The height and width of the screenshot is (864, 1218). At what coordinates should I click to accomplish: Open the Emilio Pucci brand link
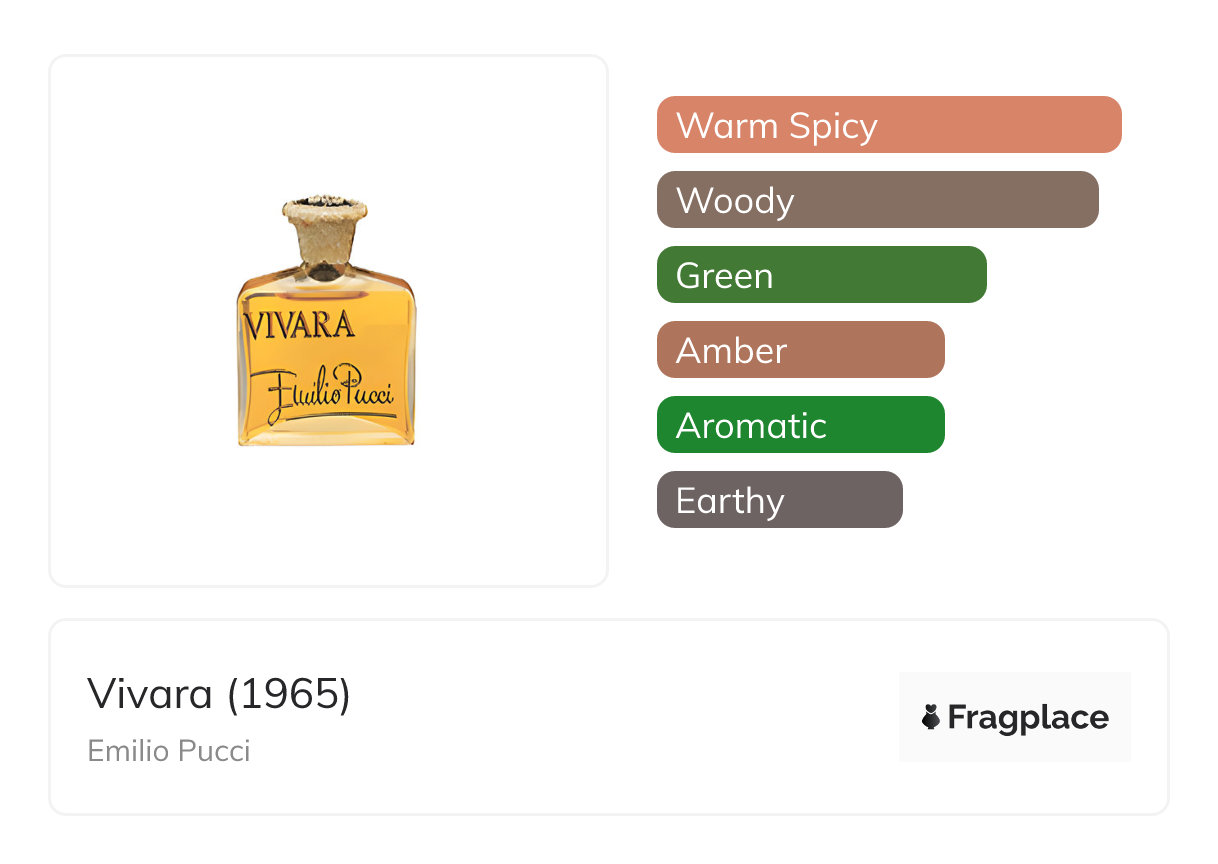(x=169, y=750)
